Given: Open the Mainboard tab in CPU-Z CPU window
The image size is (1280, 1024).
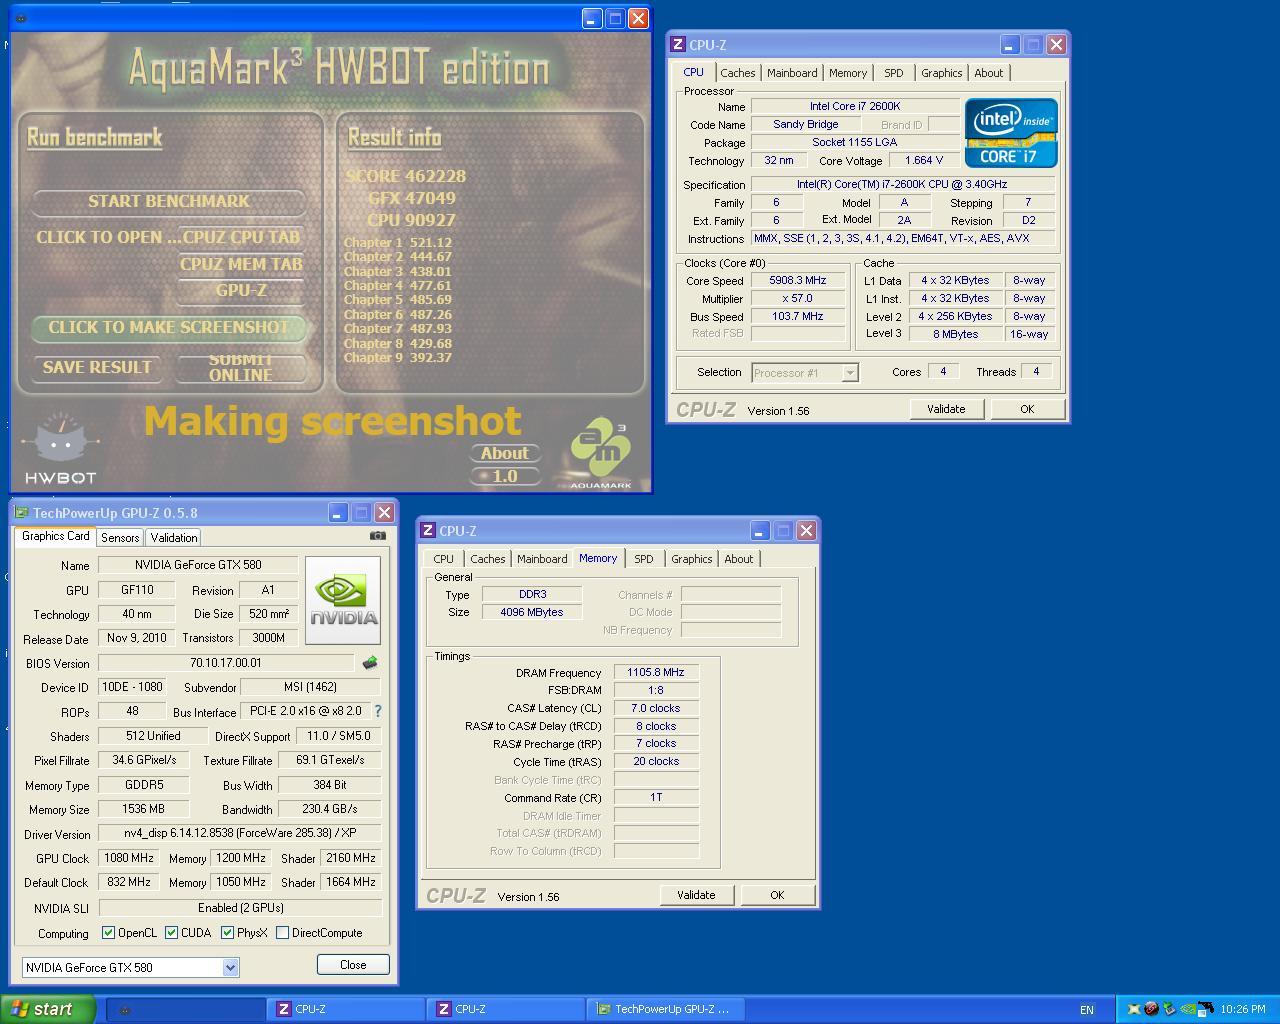Looking at the screenshot, I should 792,73.
